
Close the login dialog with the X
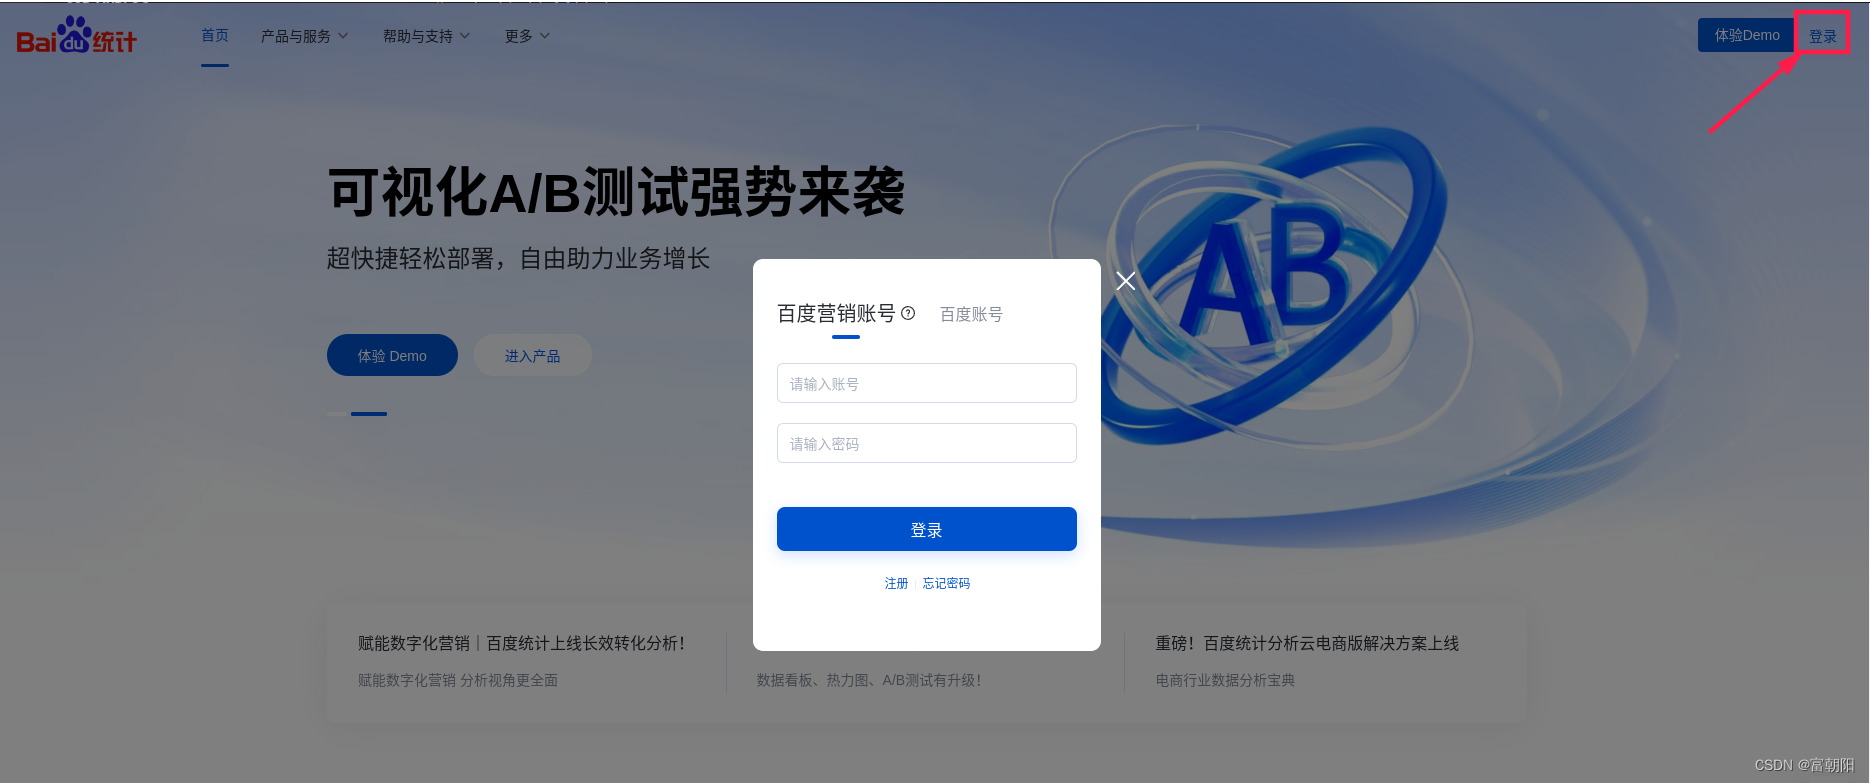1125,281
